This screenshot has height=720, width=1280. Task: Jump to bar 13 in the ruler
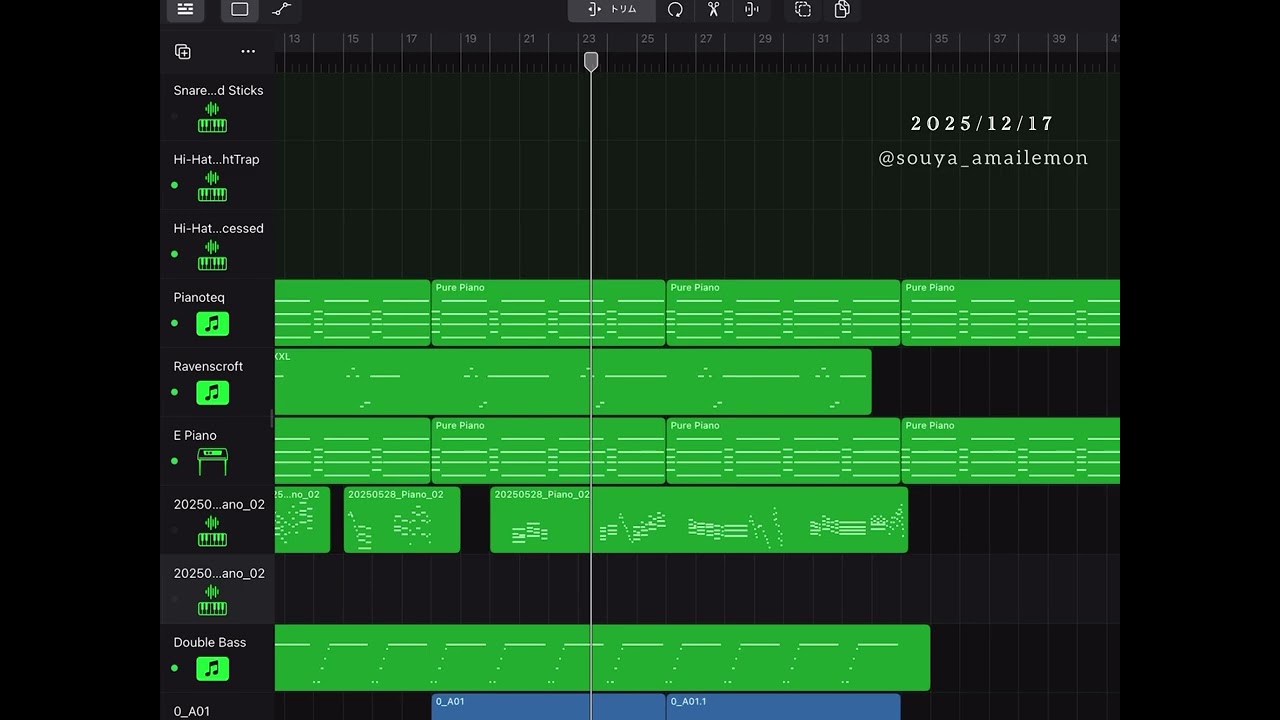[294, 39]
